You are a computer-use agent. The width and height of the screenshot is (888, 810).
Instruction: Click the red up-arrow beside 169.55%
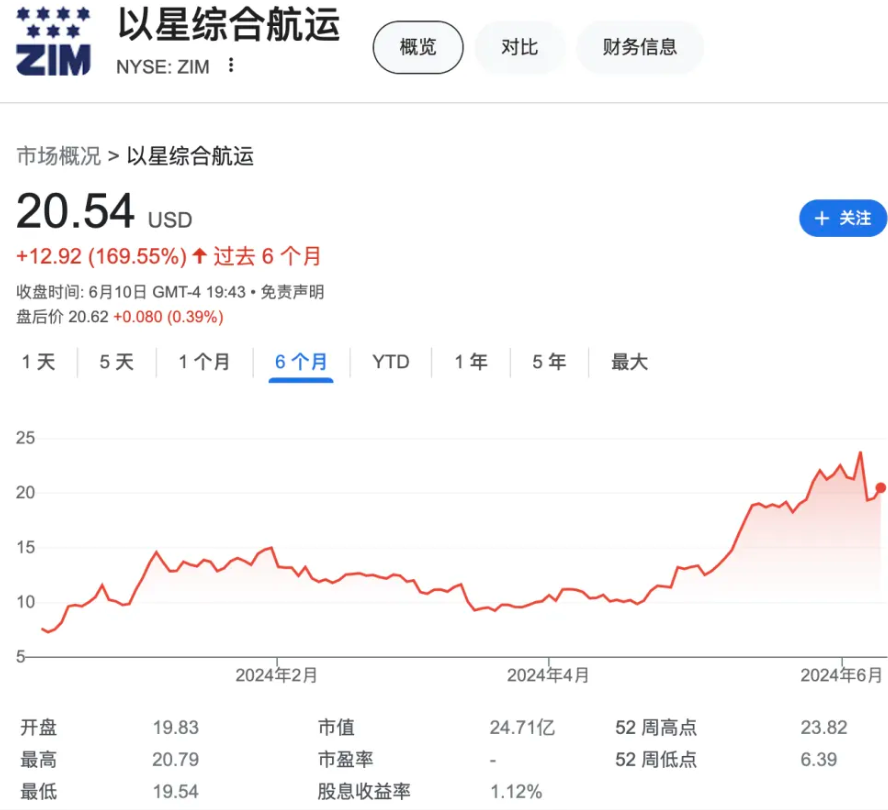point(199,255)
